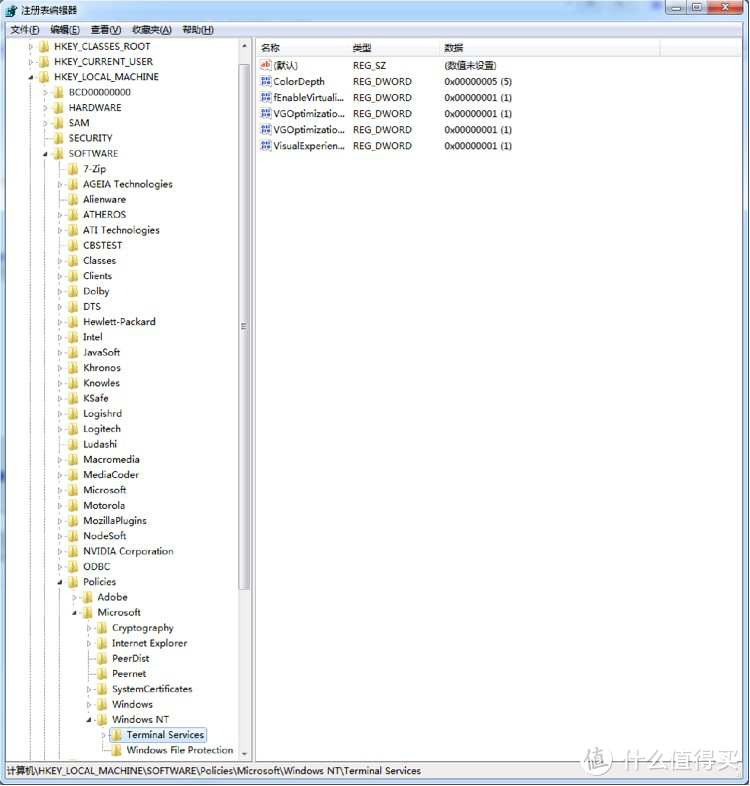Collapse the HKEY_LOCAL_MACHINE tree node
The image size is (750, 786).
(x=31, y=77)
